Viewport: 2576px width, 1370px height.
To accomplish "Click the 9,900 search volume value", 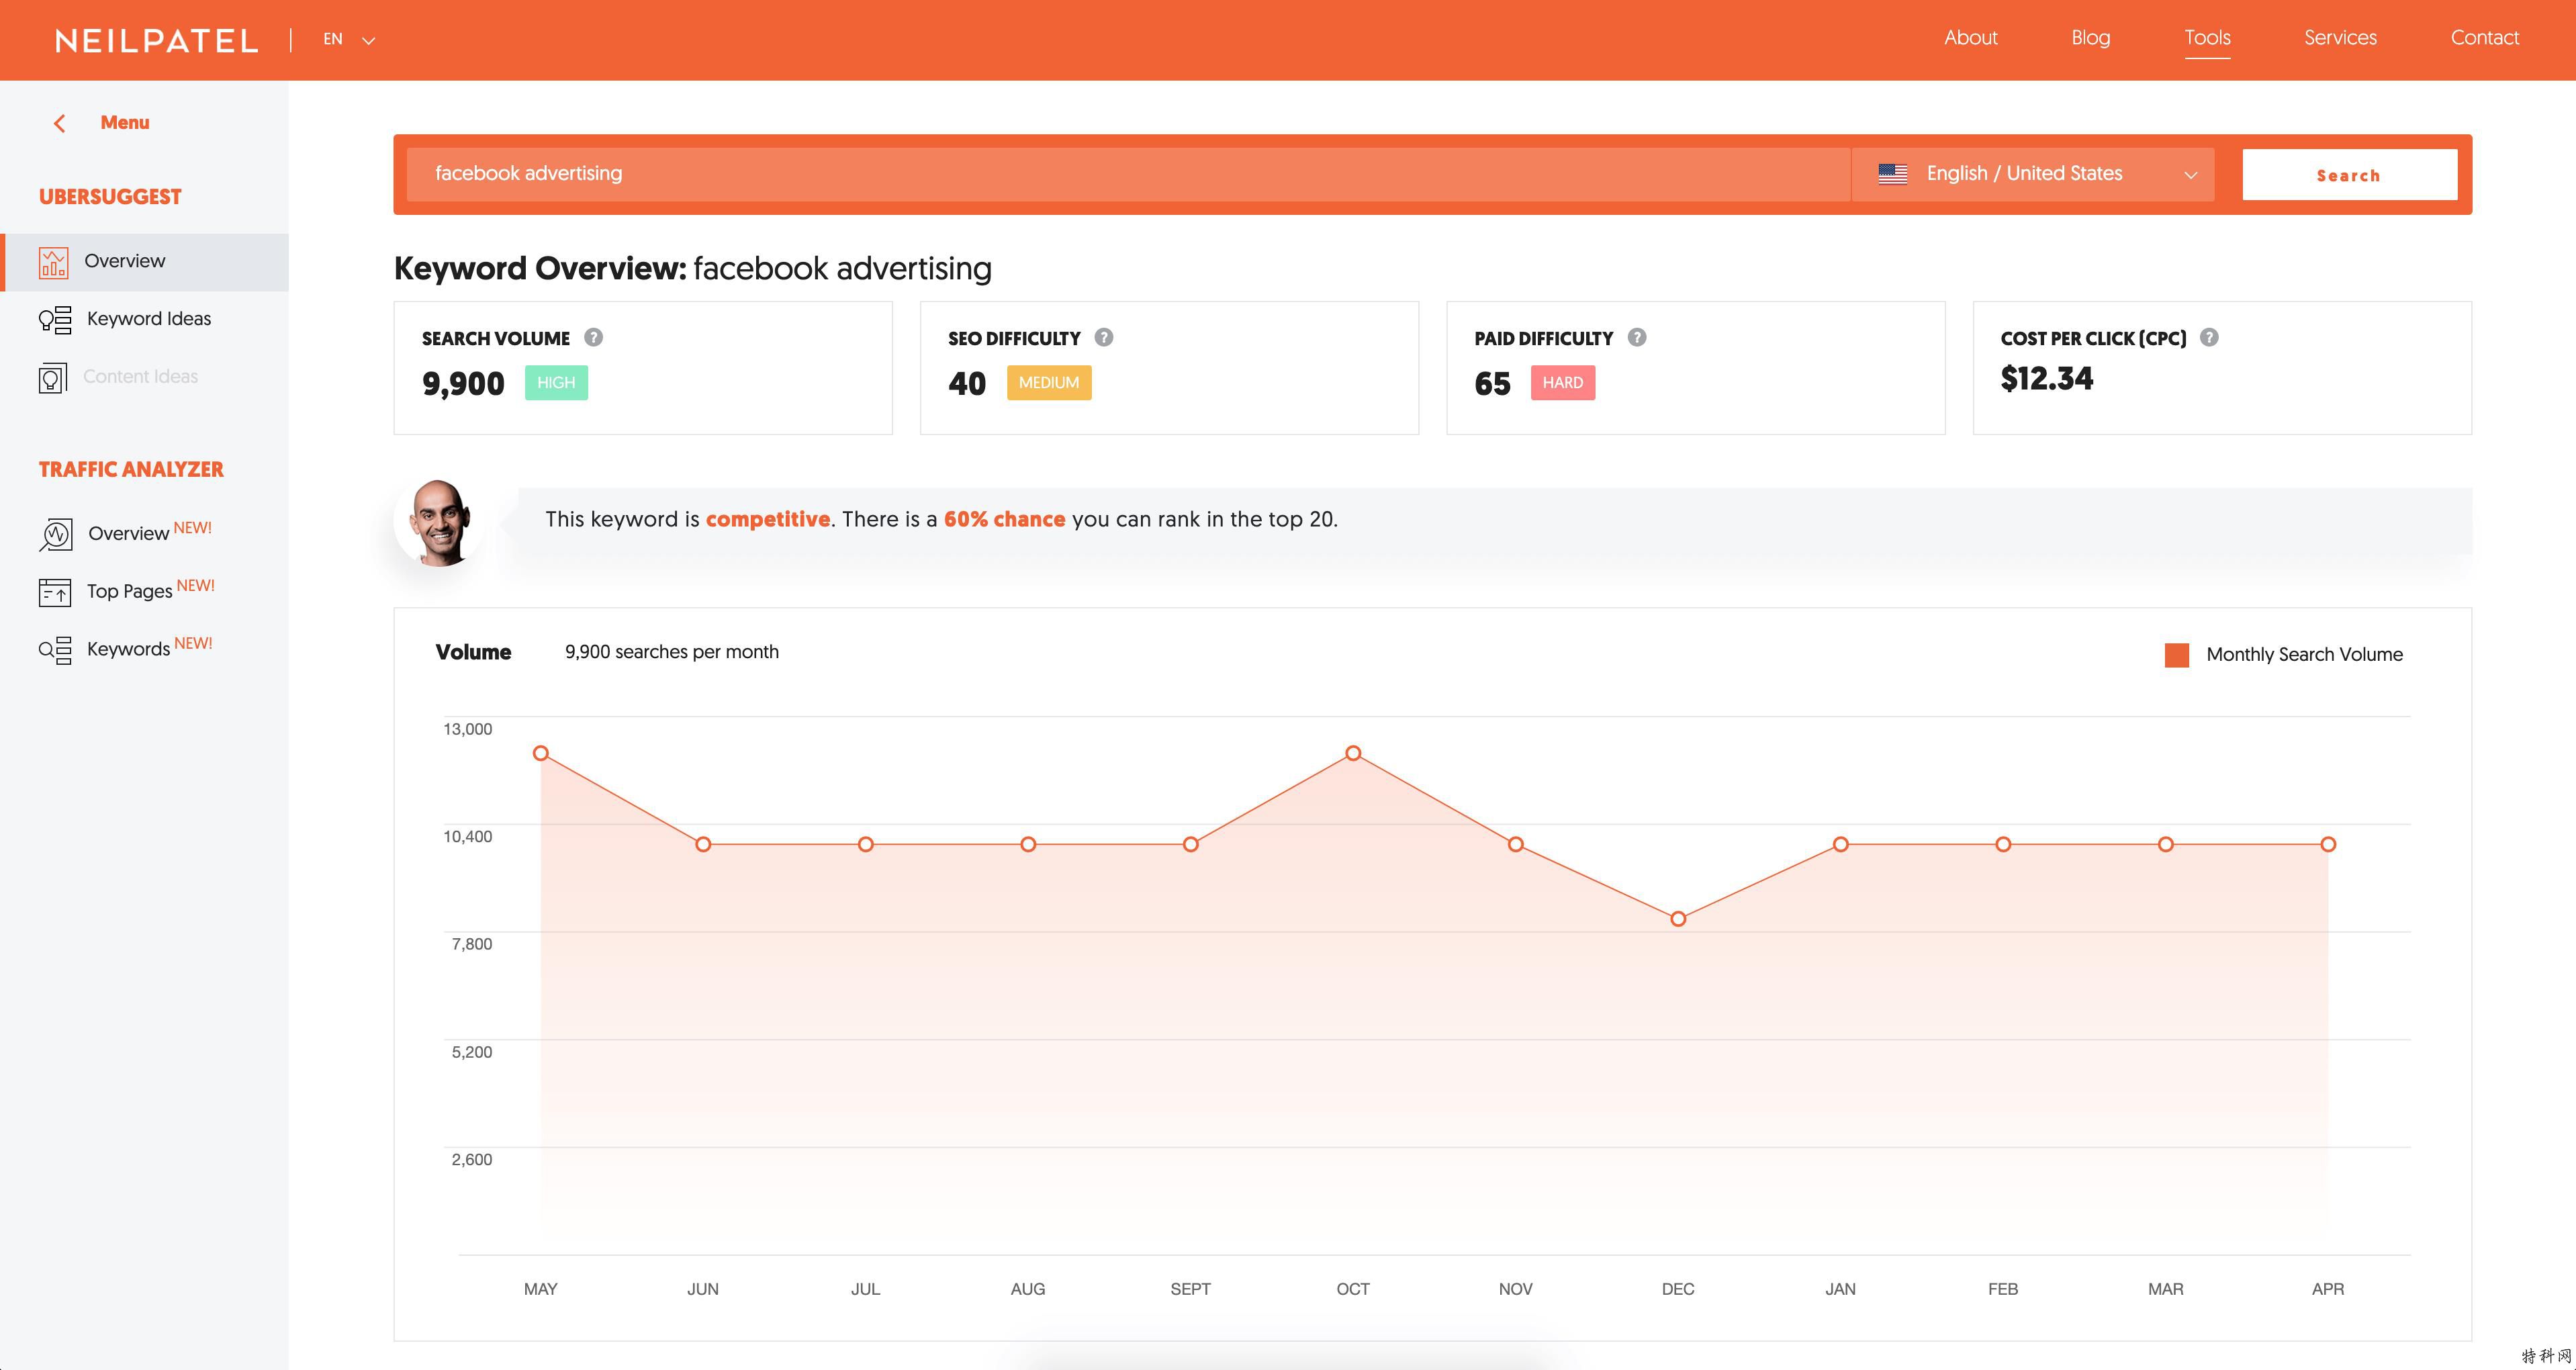I will tap(463, 384).
